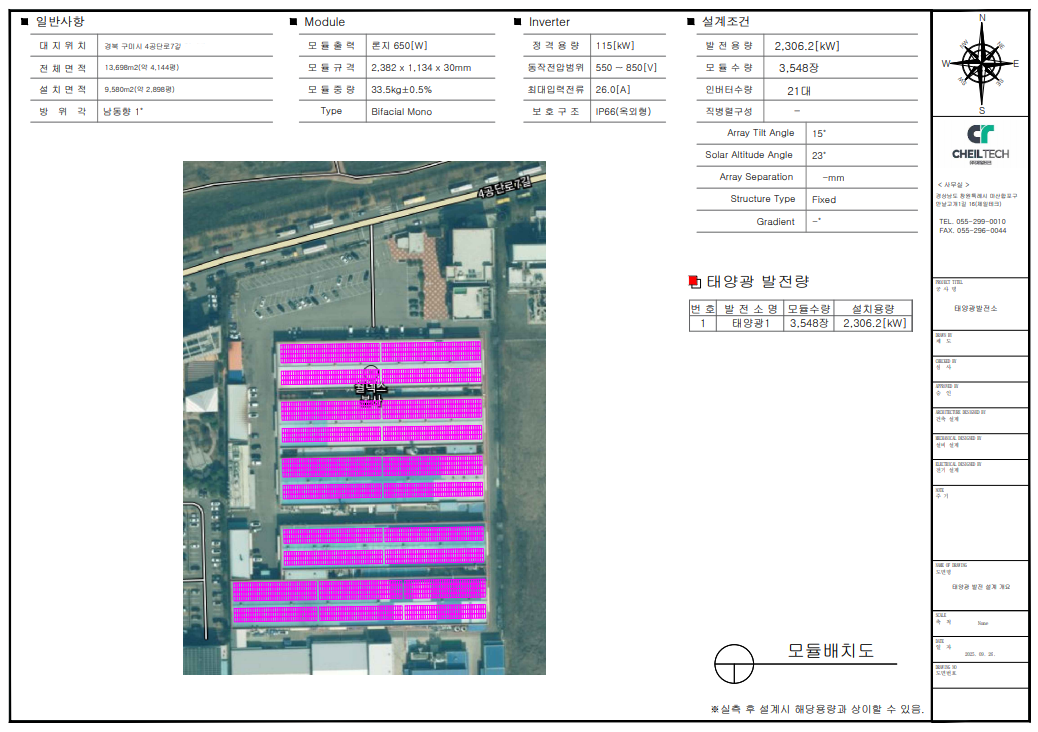Click the black bullet beside 일반사항
The width and height of the screenshot is (1038, 732).
[x=24, y=22]
